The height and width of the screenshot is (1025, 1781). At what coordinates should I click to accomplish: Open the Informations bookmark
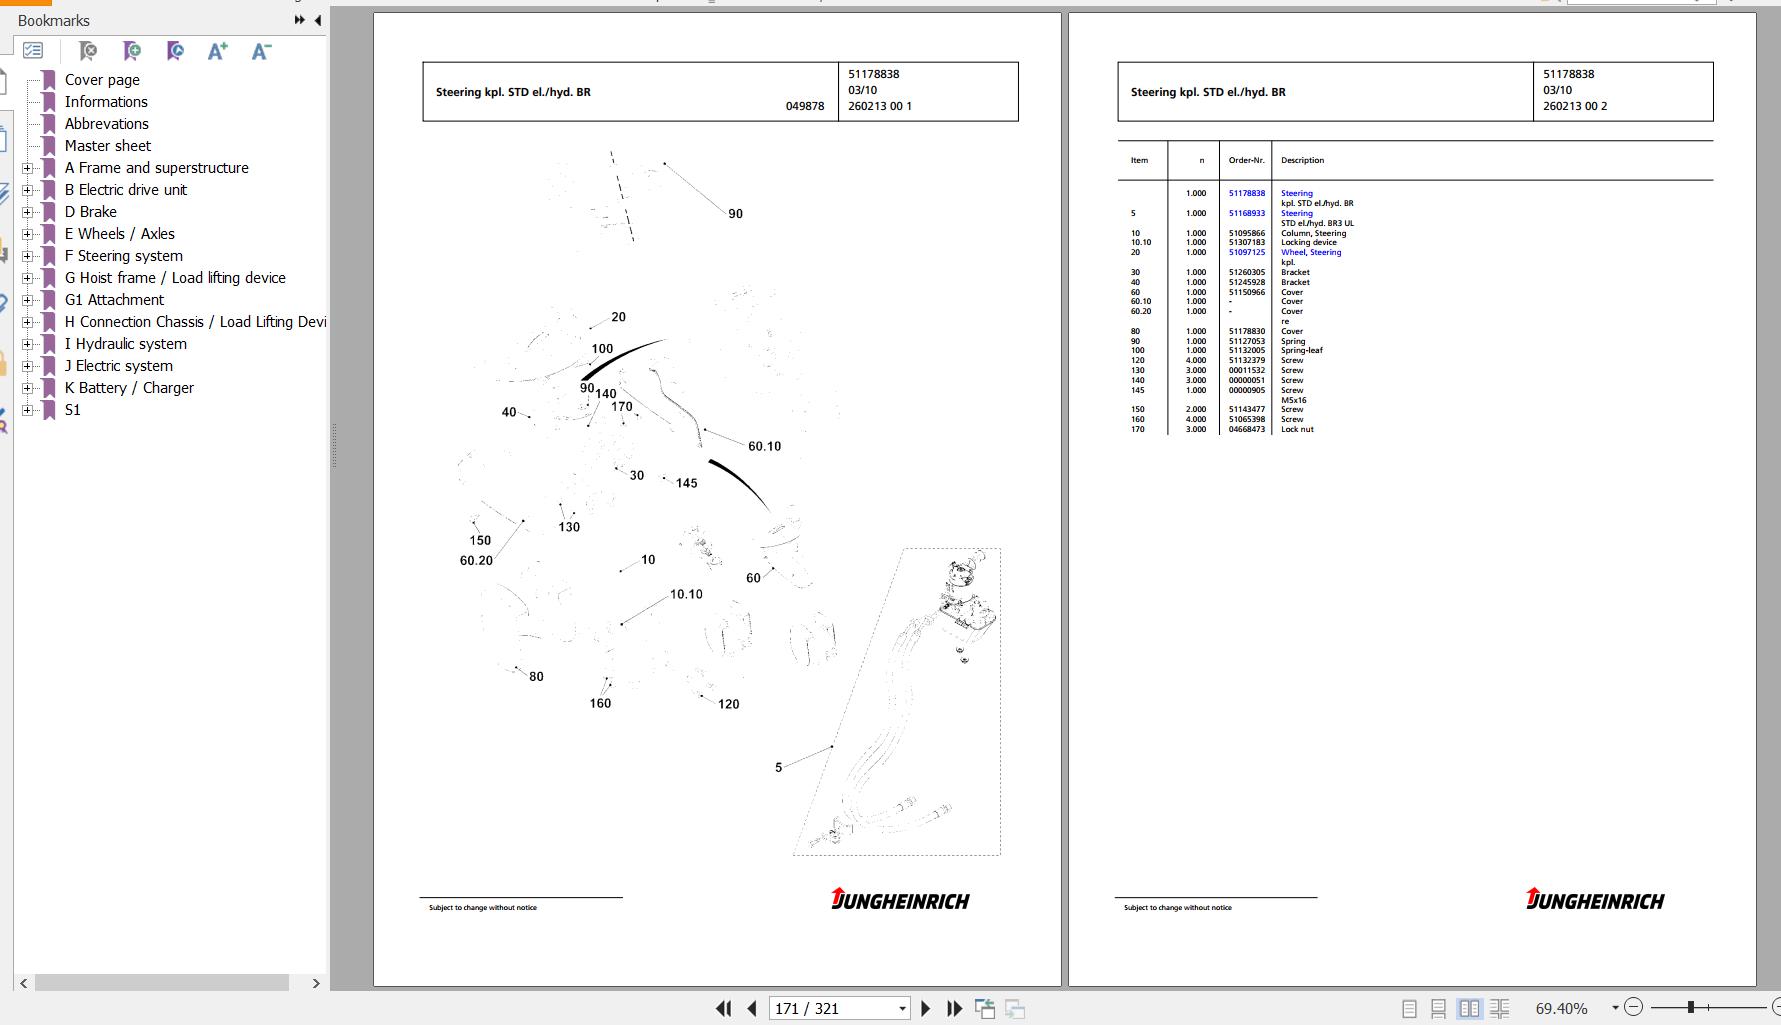[x=106, y=102]
